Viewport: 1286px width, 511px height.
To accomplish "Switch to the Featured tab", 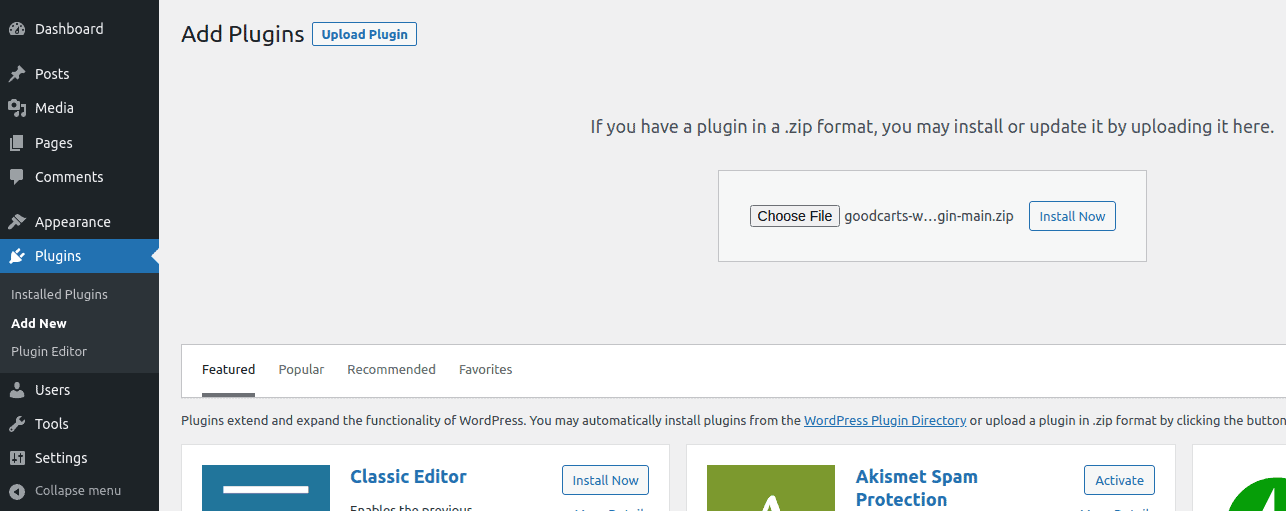I will click(228, 370).
